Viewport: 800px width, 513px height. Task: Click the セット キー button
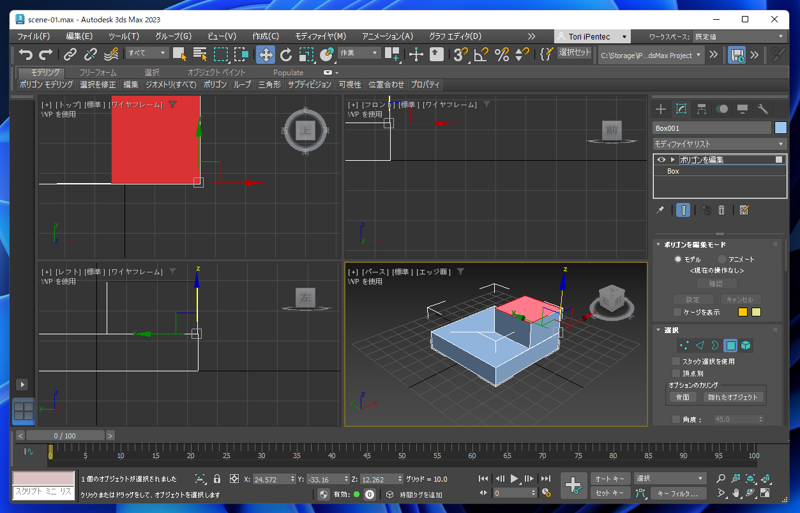609,493
